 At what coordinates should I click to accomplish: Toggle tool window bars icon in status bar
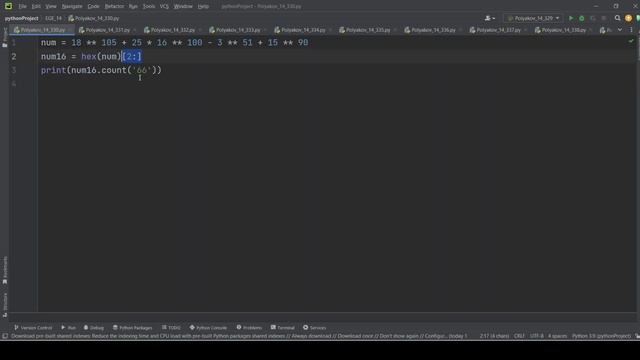(x=5, y=336)
